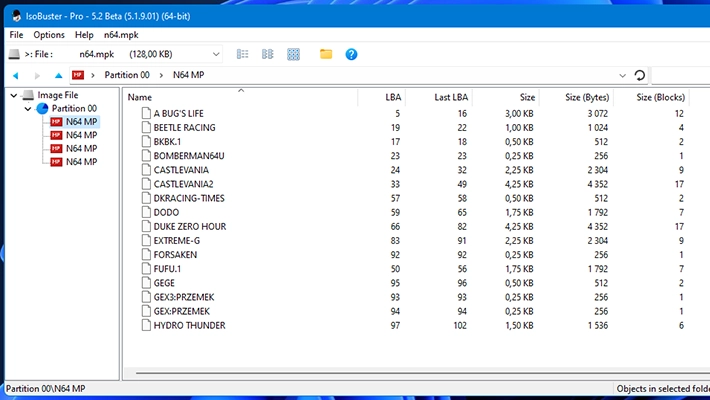Click the MP icon in the breadcrumb bar
Image resolution: width=710 pixels, height=400 pixels.
(78, 75)
